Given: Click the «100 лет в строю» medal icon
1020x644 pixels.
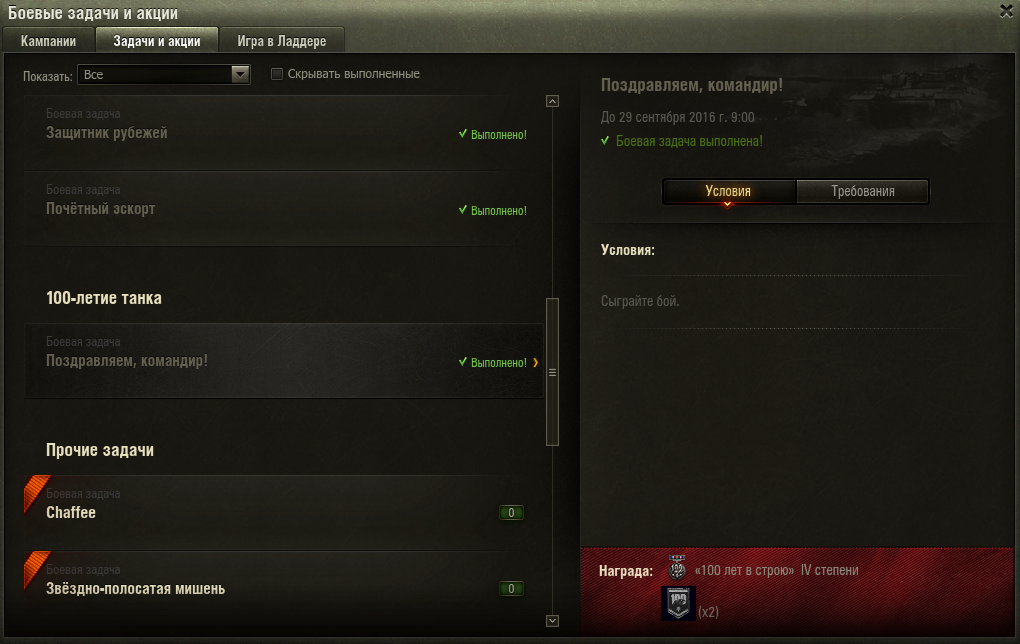Looking at the screenshot, I should [677, 569].
